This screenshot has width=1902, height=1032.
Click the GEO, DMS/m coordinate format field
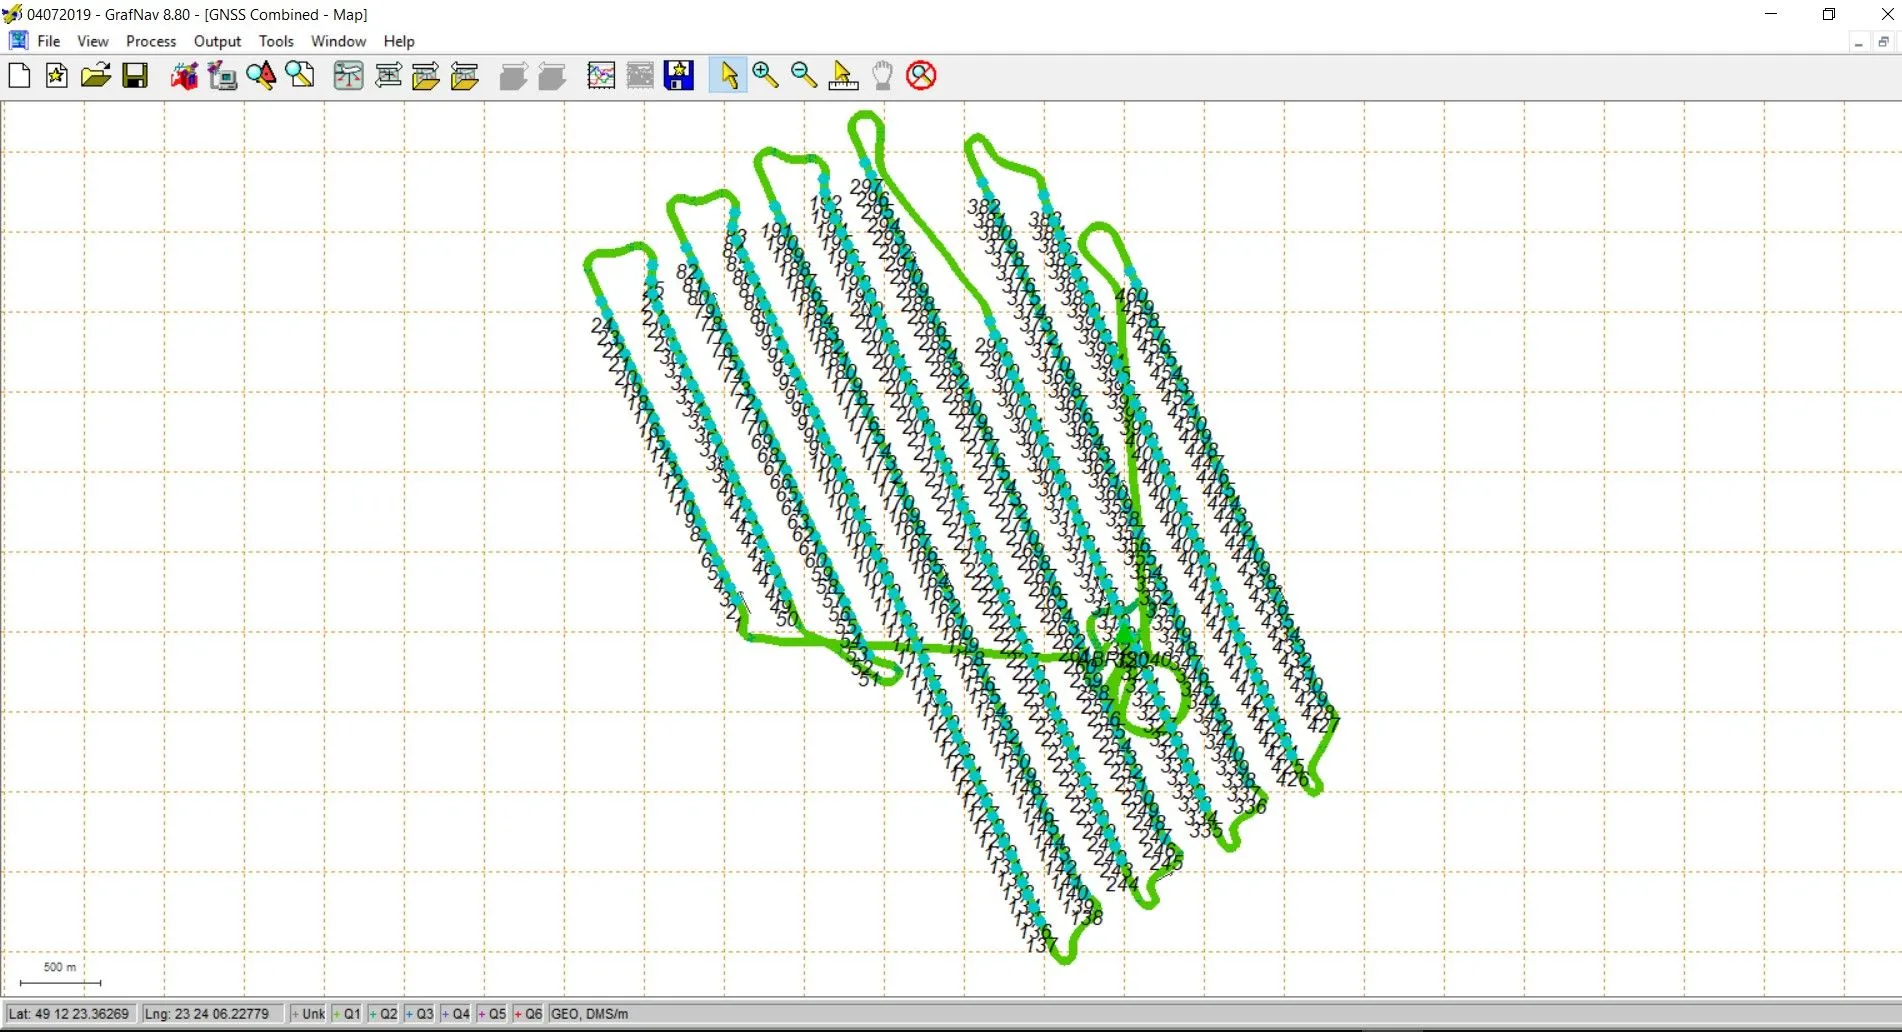pyautogui.click(x=590, y=1014)
